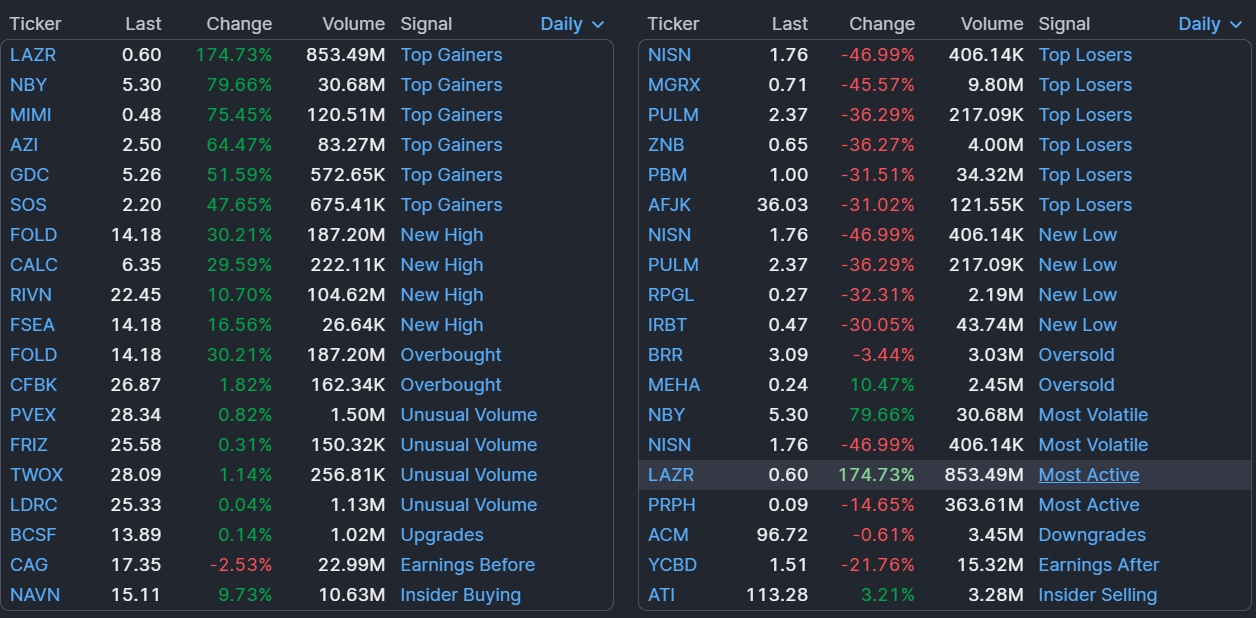Viewport: 1256px width, 618px height.
Task: Click the AFJK ticker link
Action: (669, 205)
